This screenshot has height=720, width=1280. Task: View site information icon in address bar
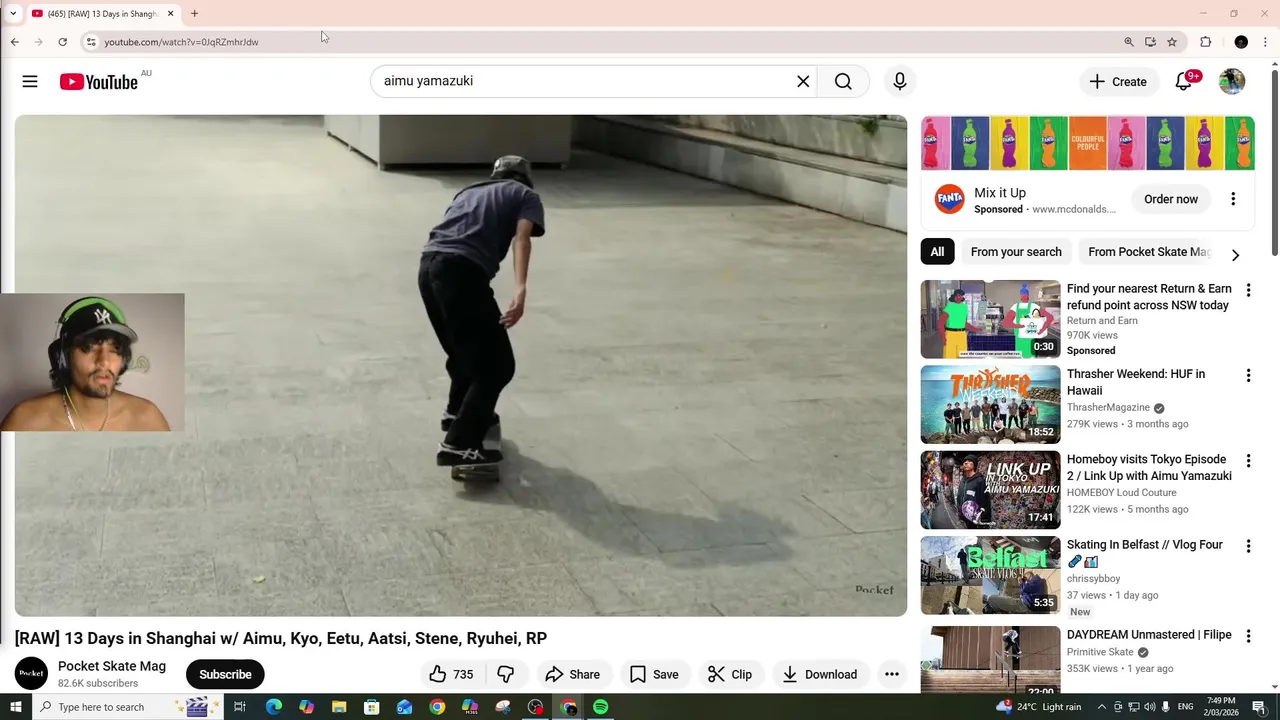pyautogui.click(x=91, y=42)
